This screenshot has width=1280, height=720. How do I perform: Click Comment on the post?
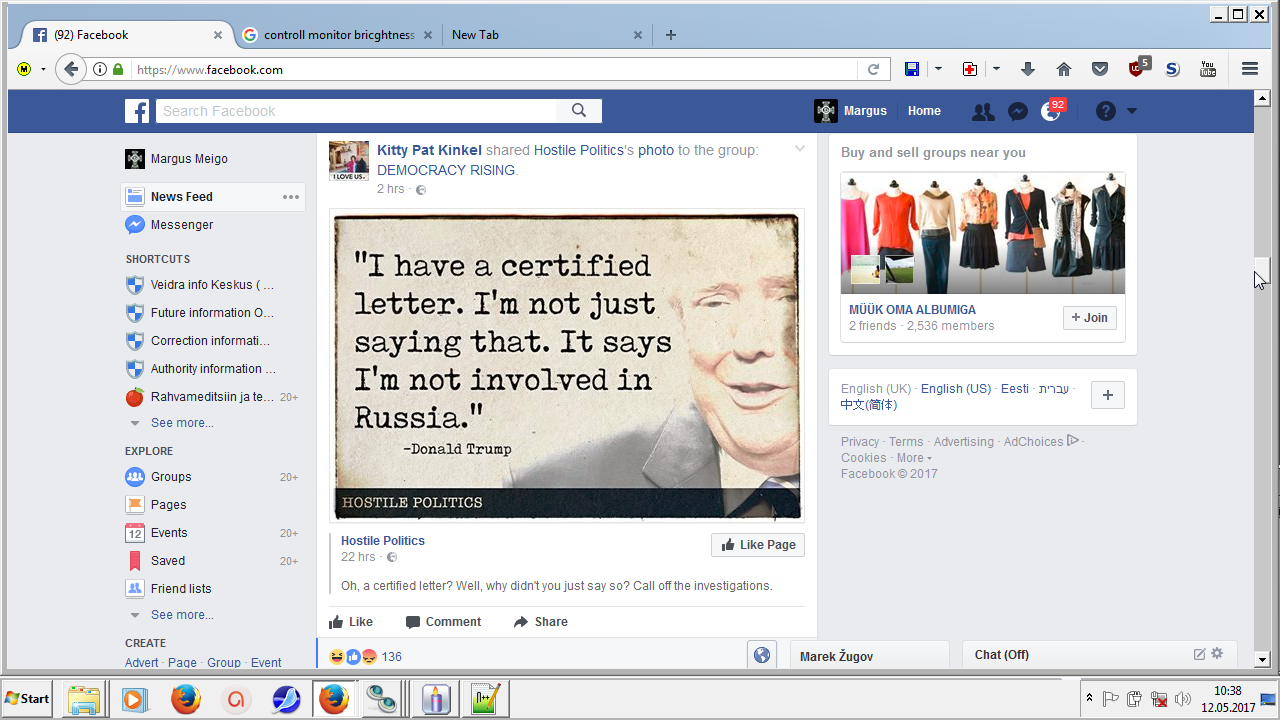[443, 622]
